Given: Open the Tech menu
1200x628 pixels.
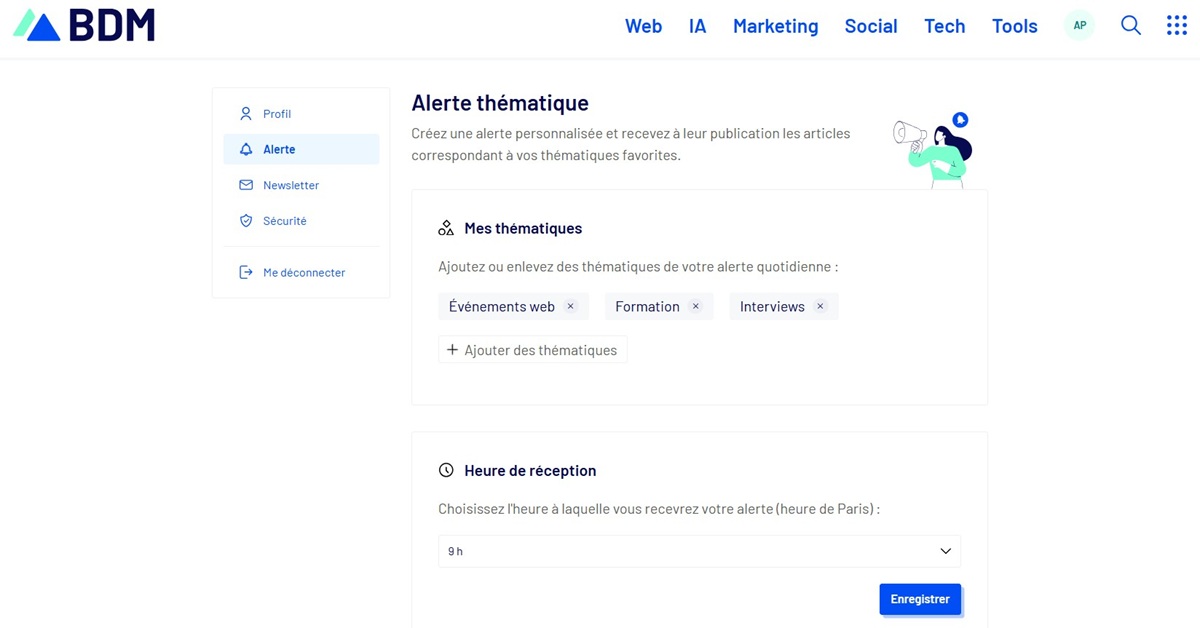Looking at the screenshot, I should click(945, 26).
